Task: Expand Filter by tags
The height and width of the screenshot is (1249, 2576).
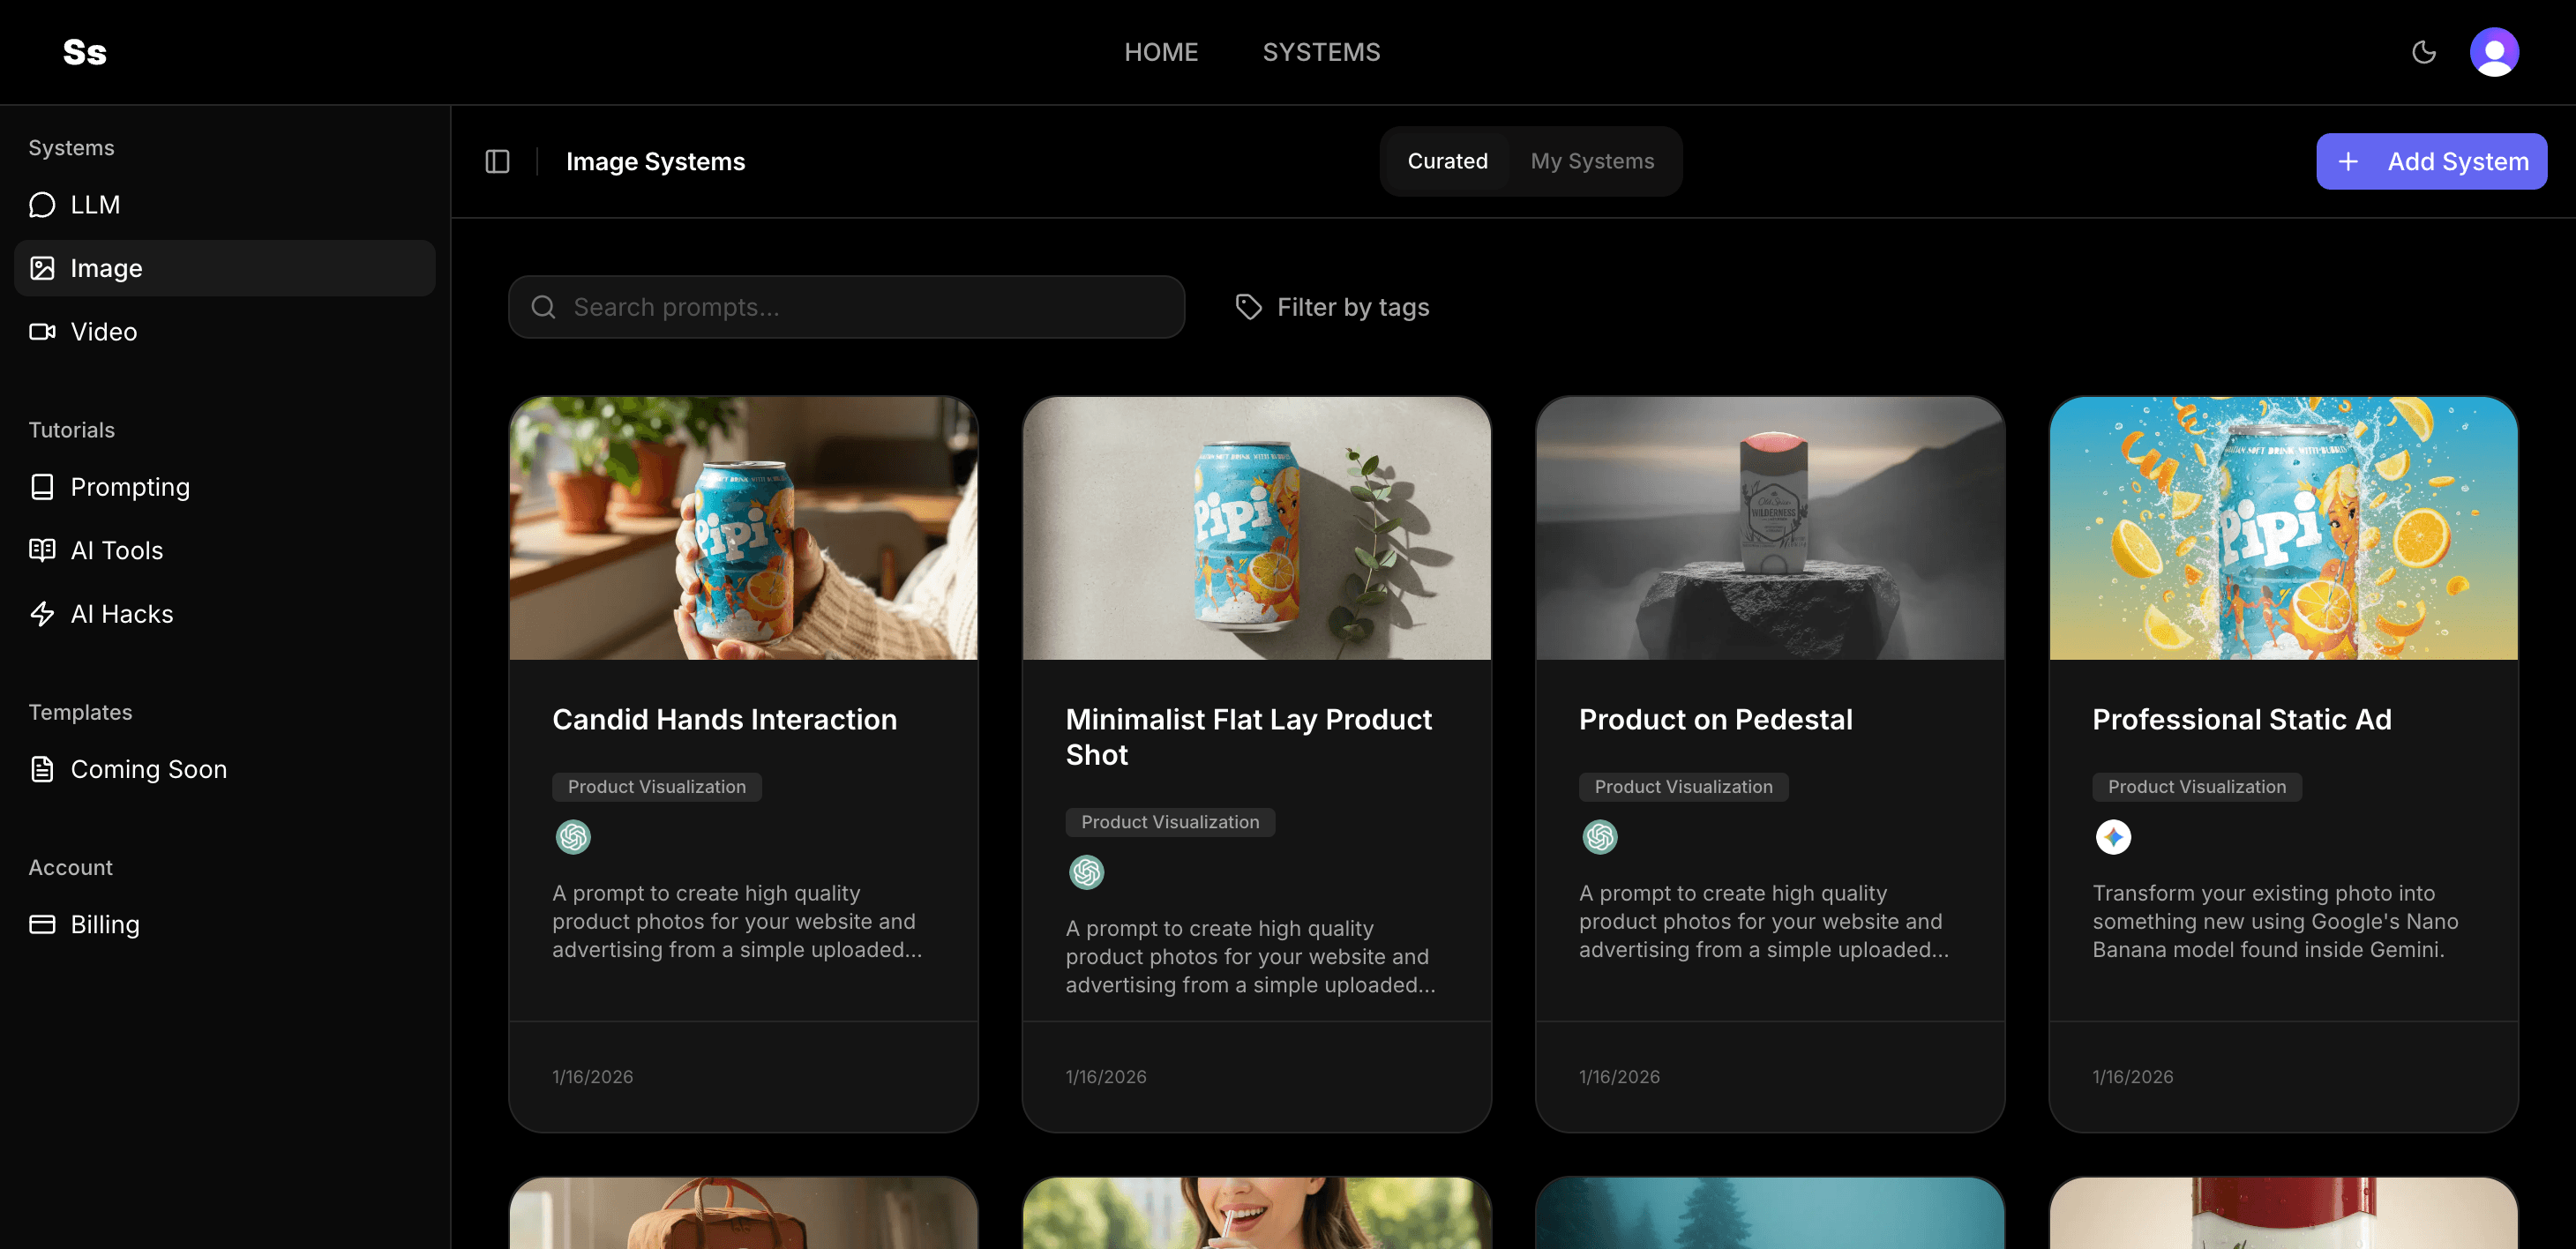Action: coord(1333,307)
